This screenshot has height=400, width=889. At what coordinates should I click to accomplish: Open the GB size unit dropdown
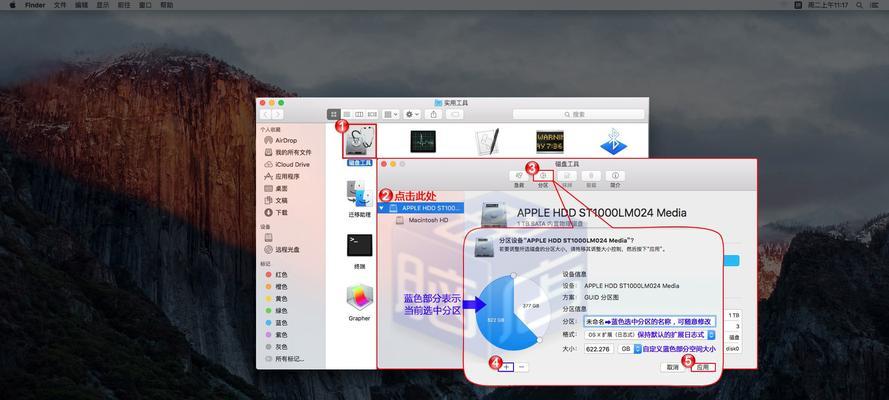[629, 349]
